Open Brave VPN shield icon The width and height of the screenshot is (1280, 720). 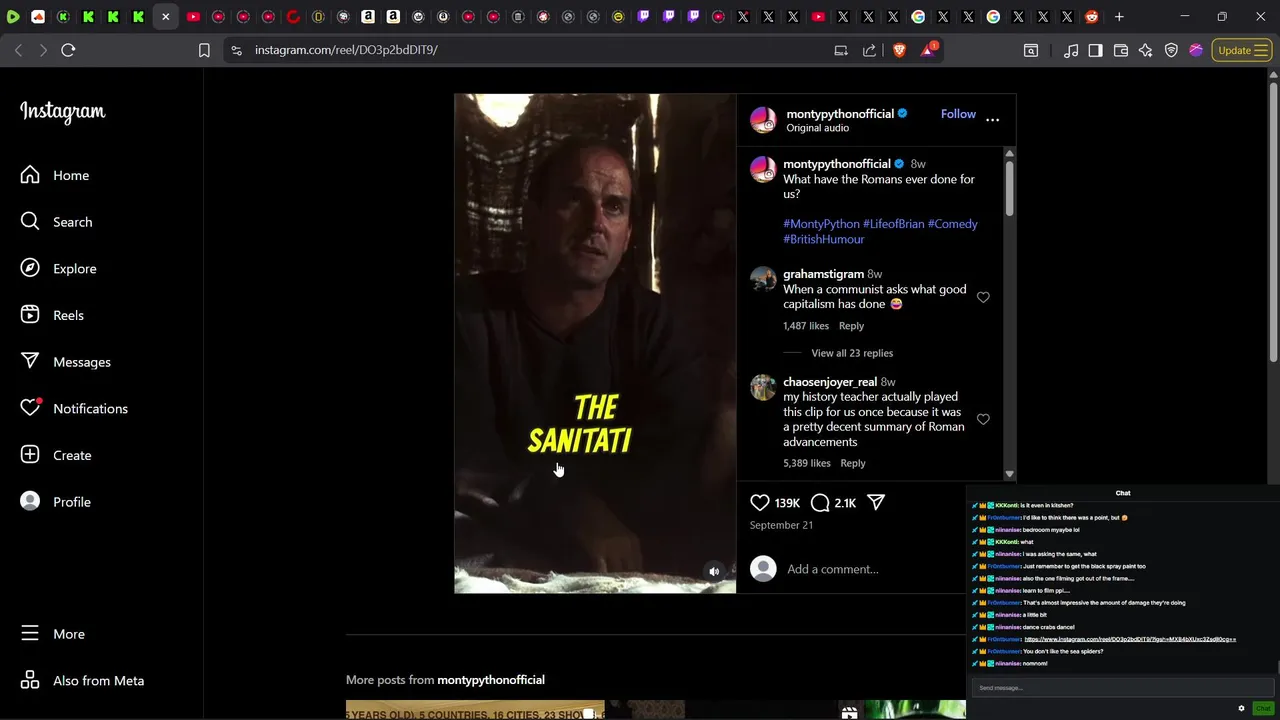click(x=1171, y=50)
